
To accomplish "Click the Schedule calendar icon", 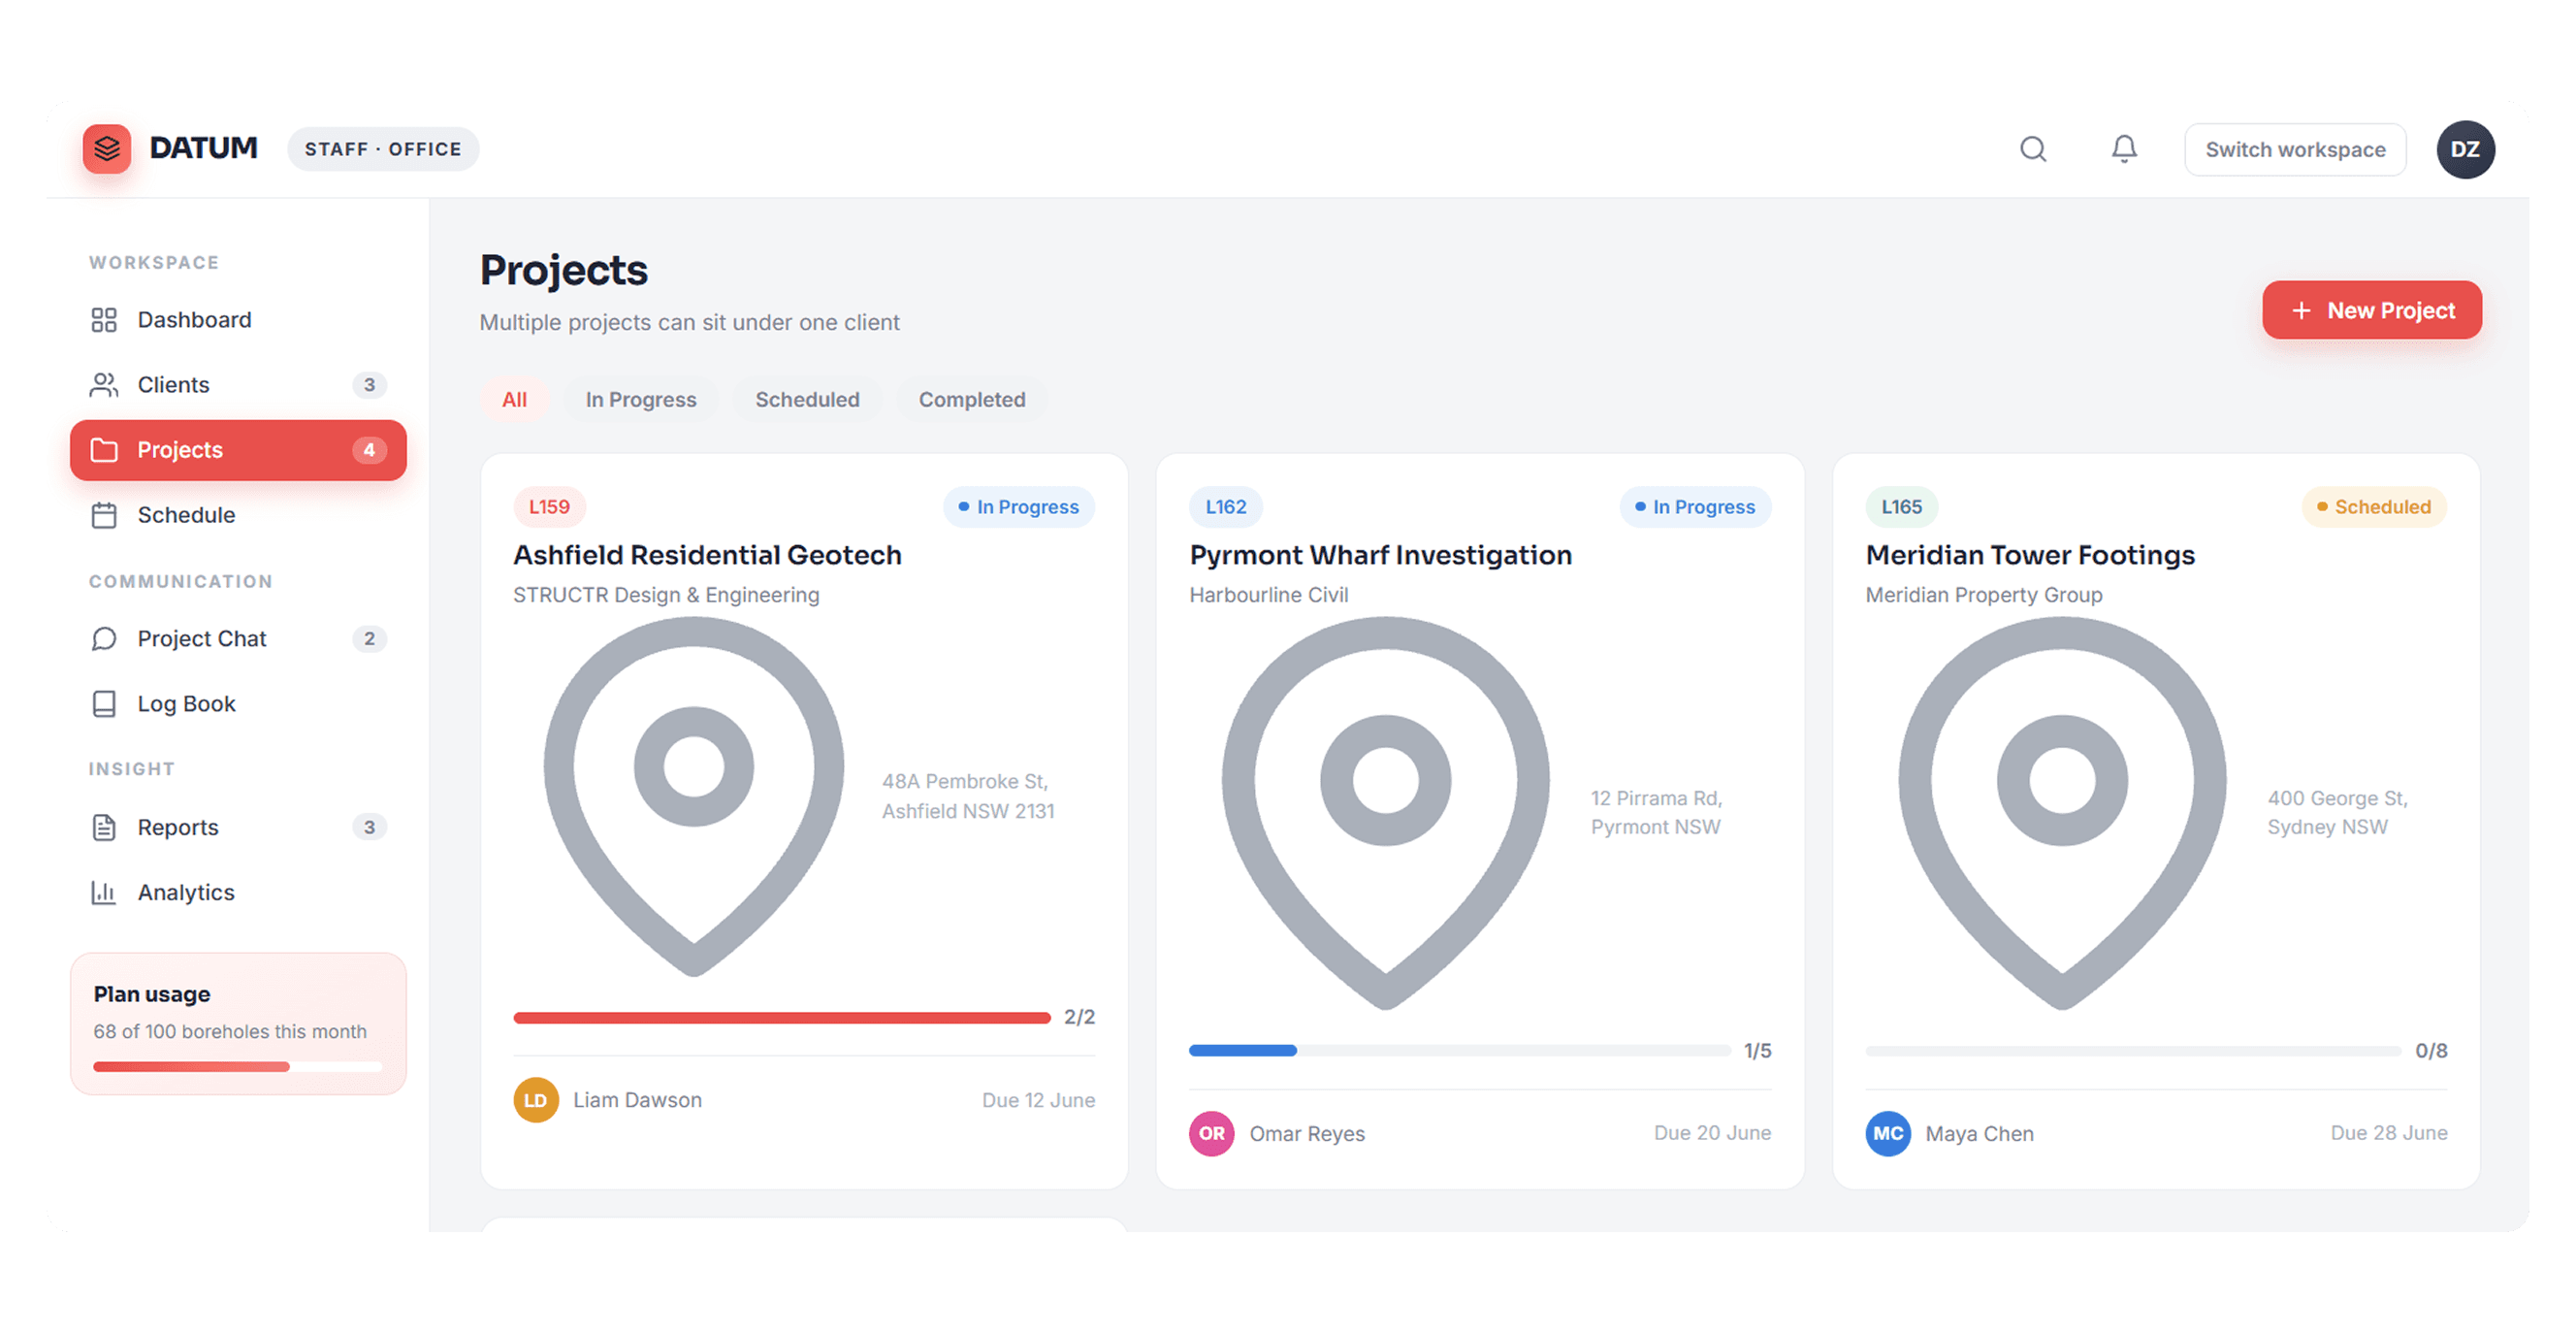I will pyautogui.click(x=104, y=515).
